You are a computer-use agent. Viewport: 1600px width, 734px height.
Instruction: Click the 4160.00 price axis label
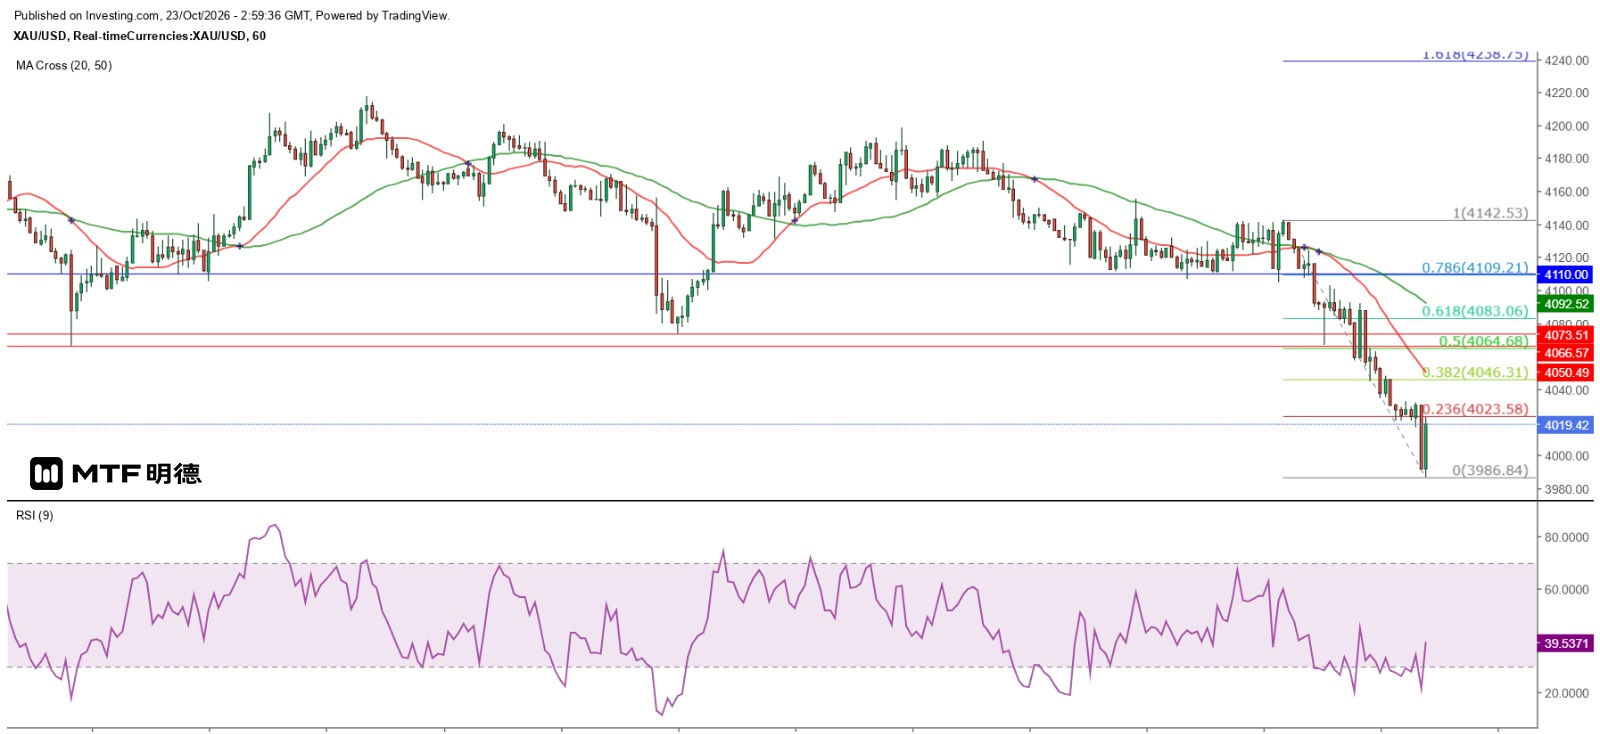(1567, 192)
